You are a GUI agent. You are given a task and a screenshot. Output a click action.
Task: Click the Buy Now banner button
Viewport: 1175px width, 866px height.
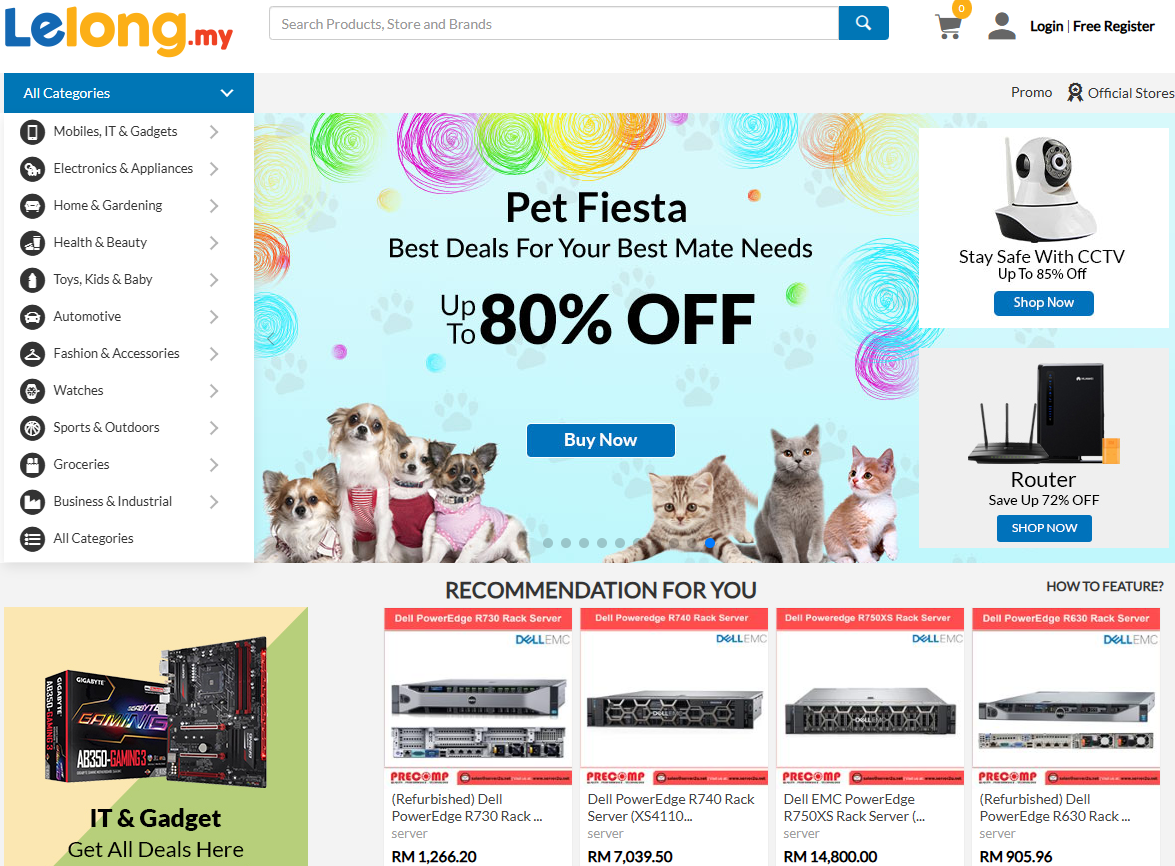[x=600, y=440]
